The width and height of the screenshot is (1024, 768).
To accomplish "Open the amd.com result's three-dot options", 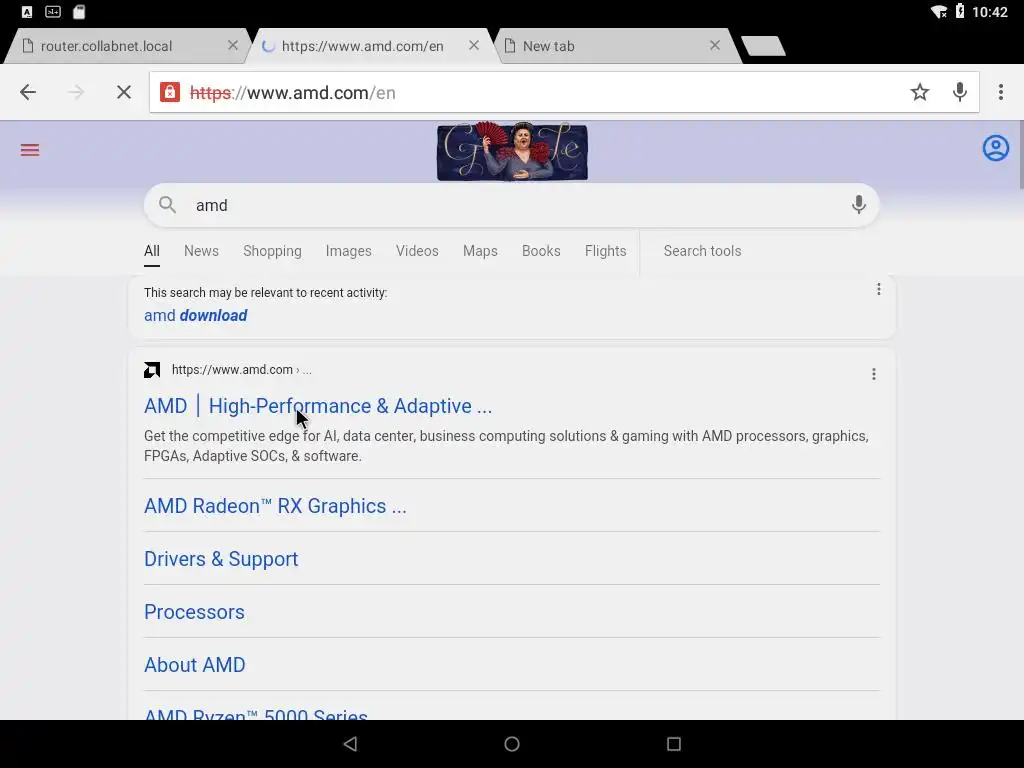I will (873, 374).
